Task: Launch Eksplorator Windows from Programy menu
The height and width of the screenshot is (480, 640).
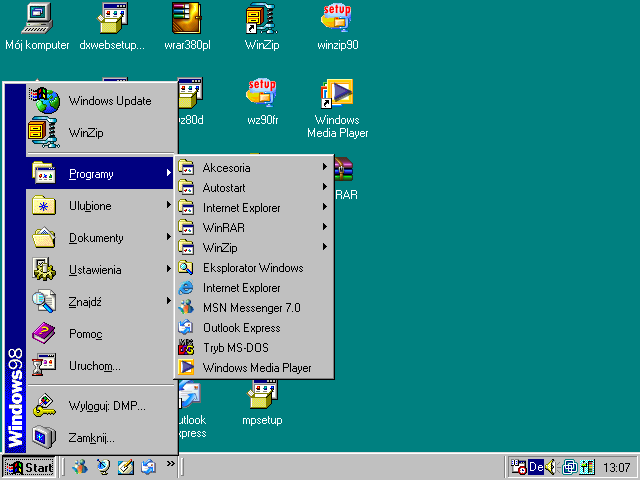Action: 254,268
